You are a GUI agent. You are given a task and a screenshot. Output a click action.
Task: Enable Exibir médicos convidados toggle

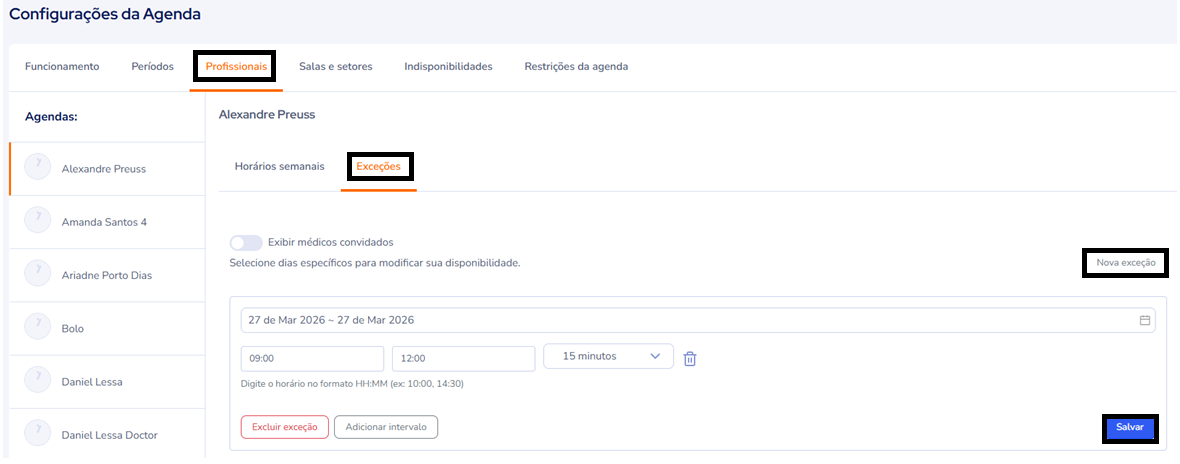tap(246, 242)
